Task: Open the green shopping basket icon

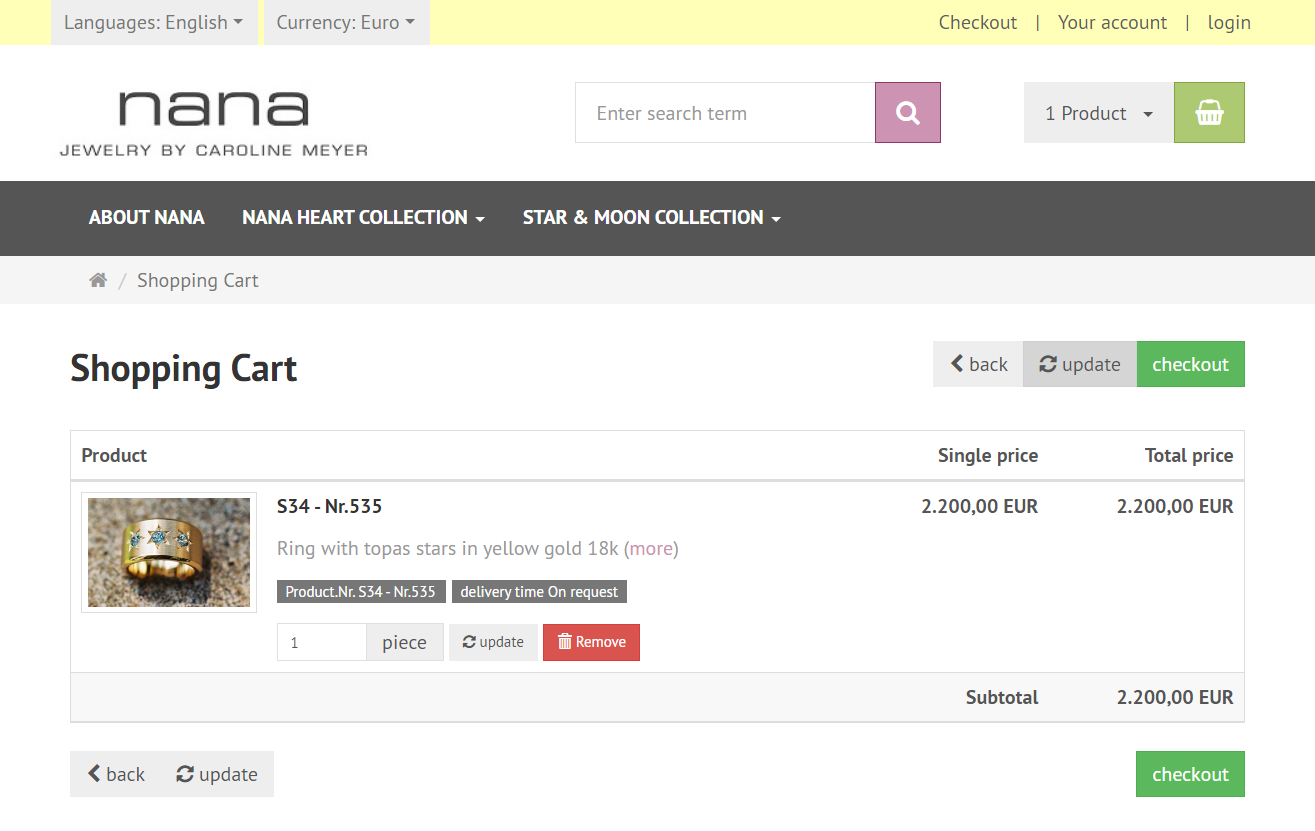Action: click(1209, 113)
